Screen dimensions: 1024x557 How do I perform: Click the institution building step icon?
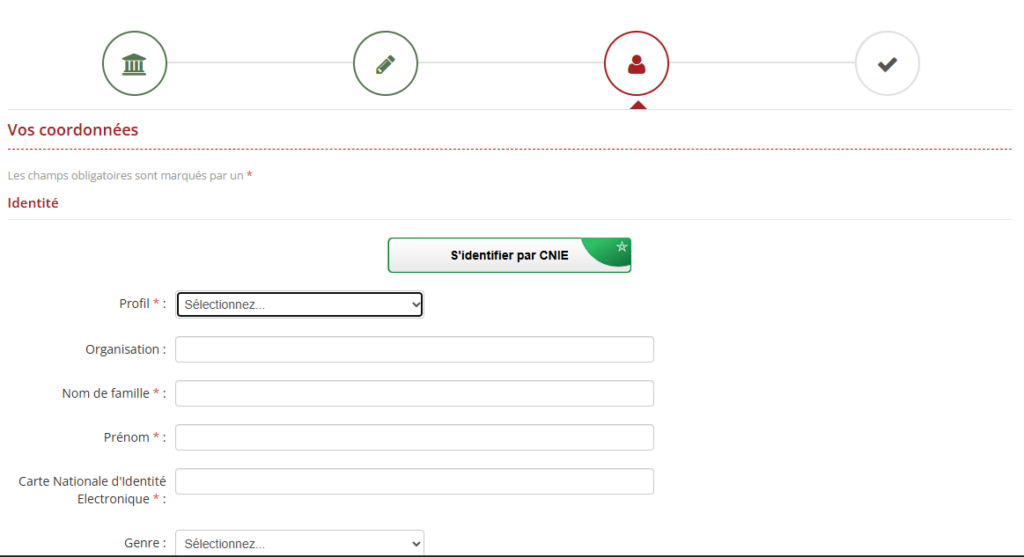134,64
